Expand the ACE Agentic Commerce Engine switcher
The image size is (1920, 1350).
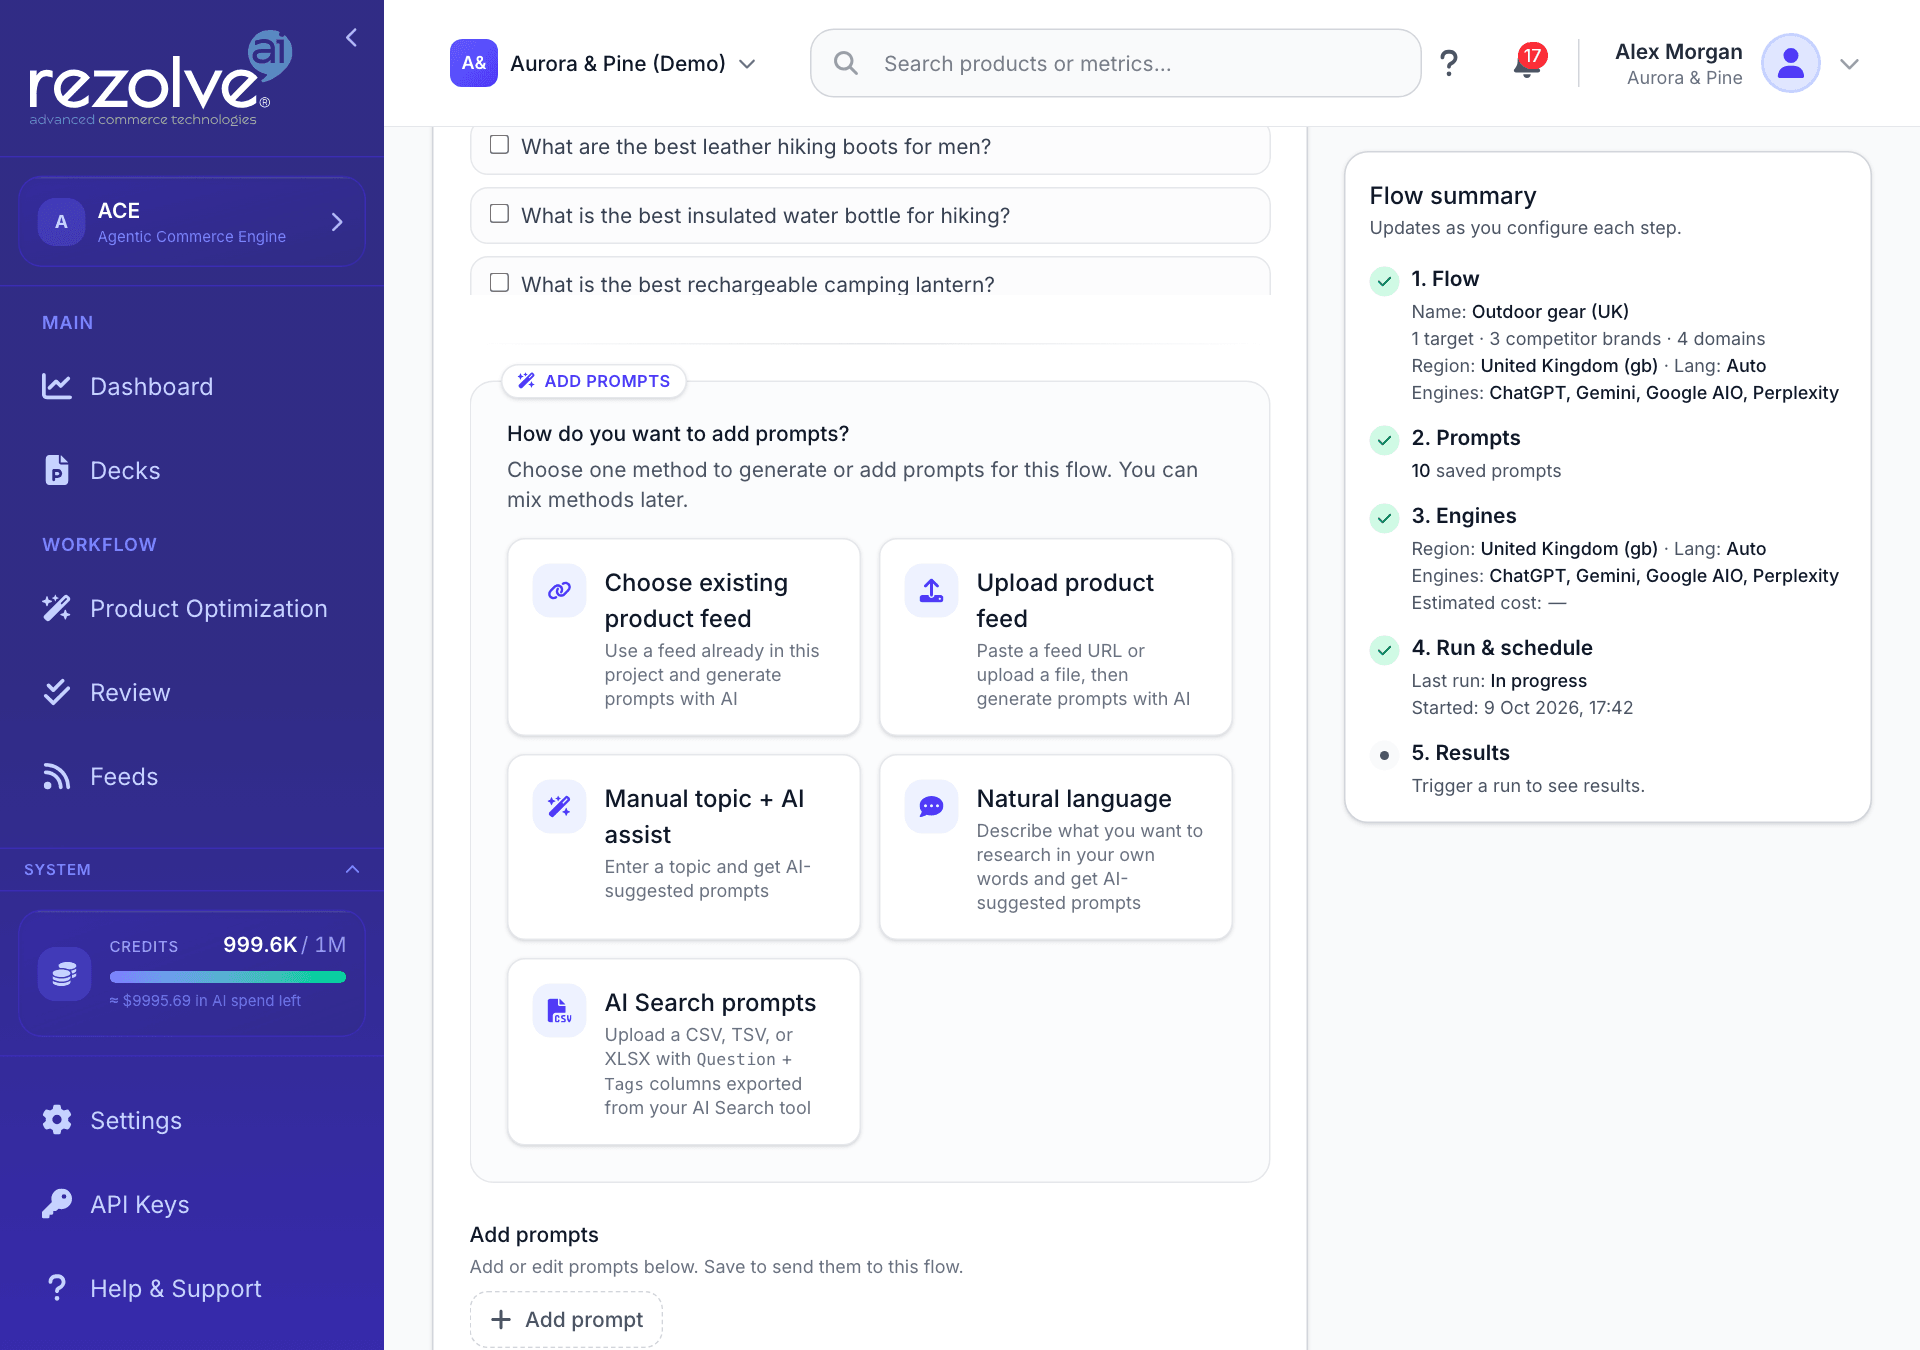(x=192, y=222)
